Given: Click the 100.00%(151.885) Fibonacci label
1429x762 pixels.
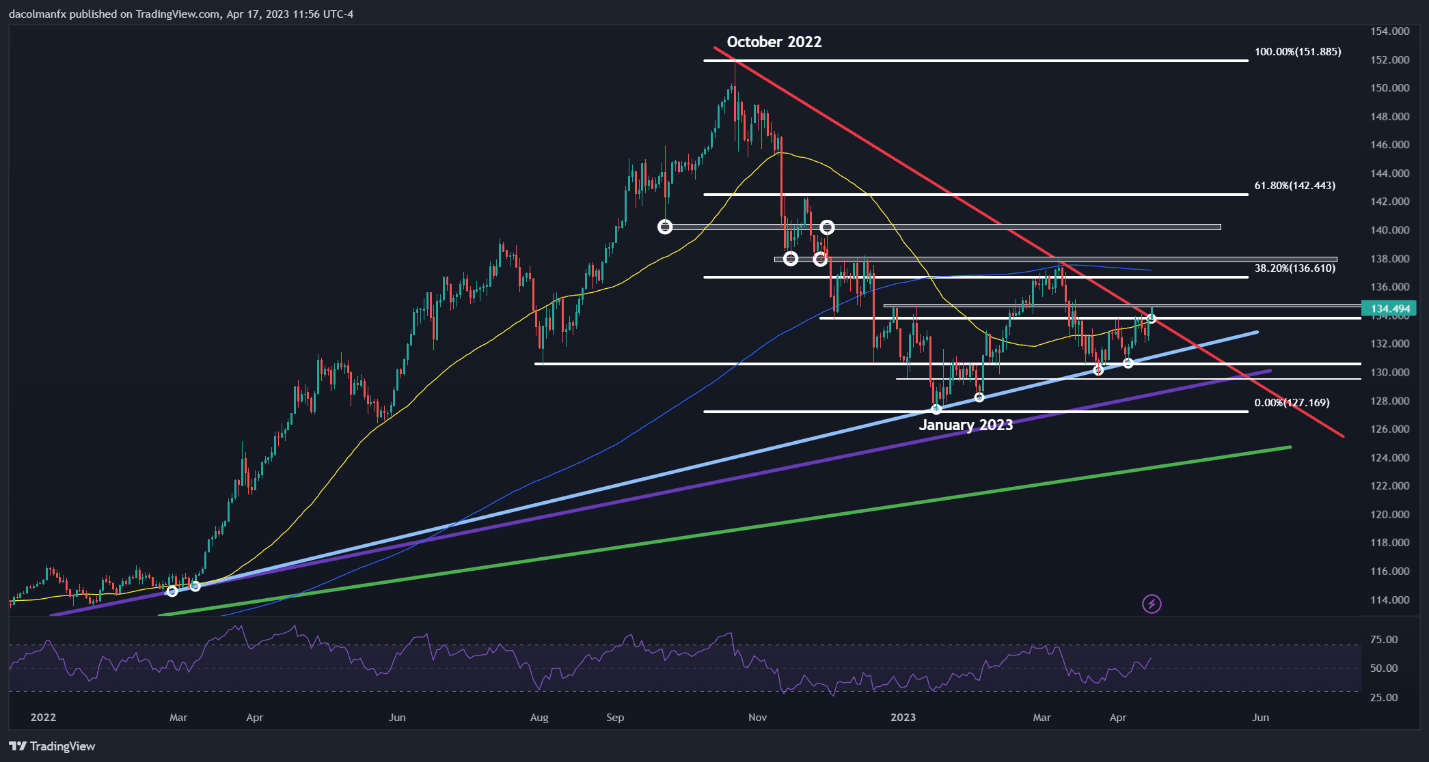Looking at the screenshot, I should (1298, 52).
